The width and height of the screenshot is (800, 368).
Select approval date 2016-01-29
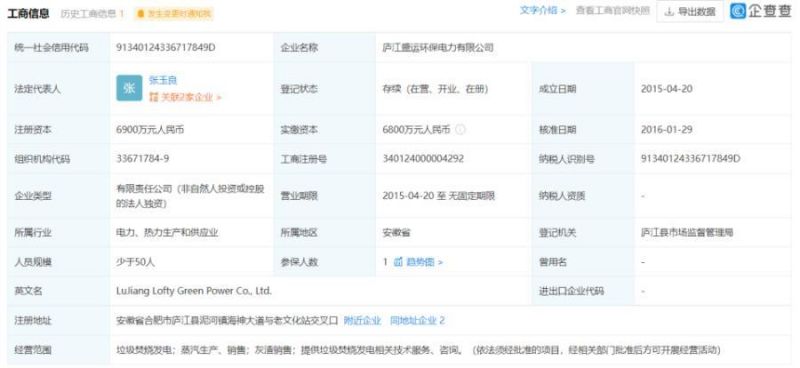(x=667, y=130)
